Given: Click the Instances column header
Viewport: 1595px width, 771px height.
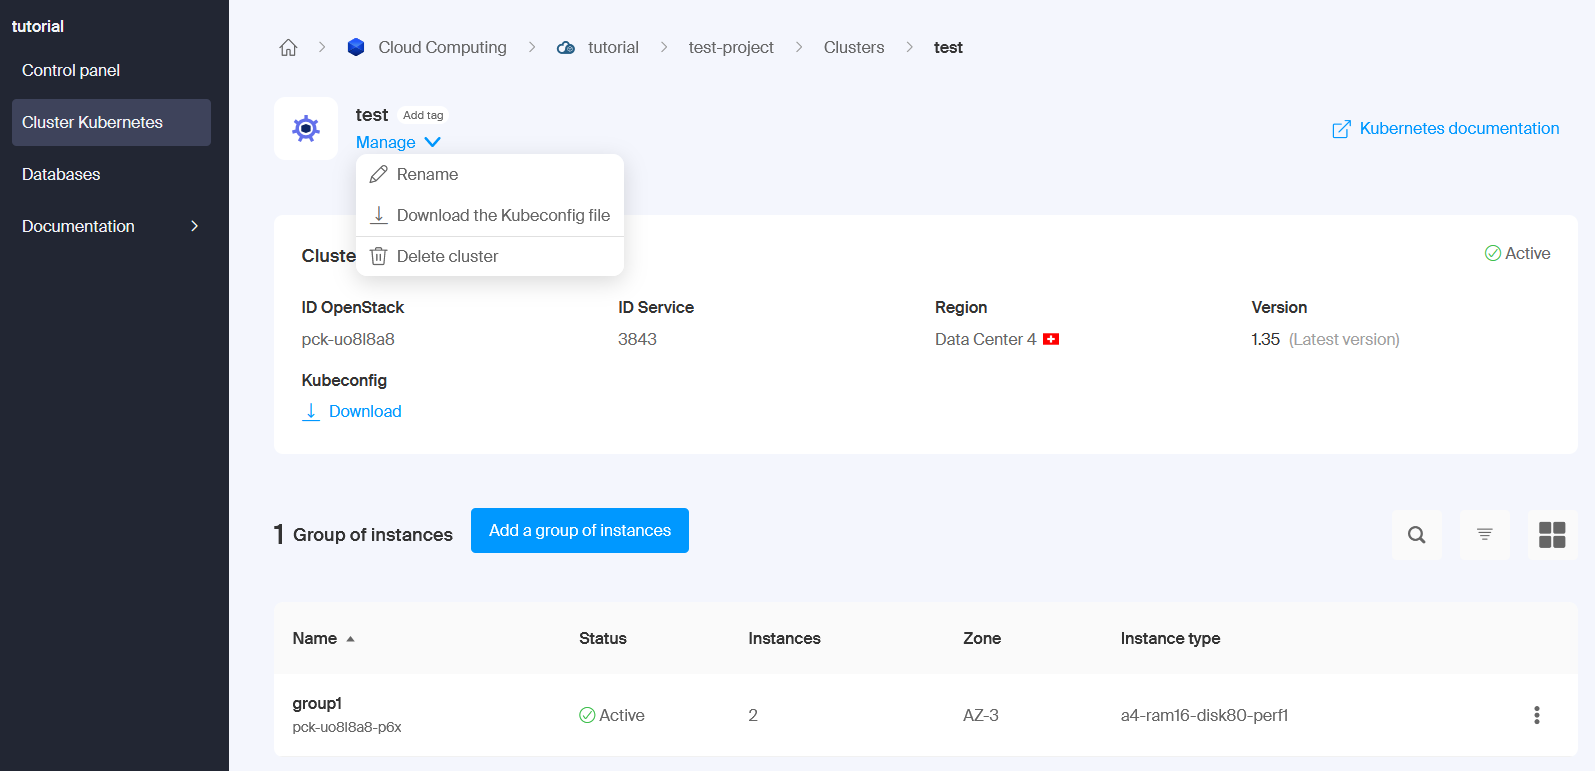Looking at the screenshot, I should (x=784, y=638).
